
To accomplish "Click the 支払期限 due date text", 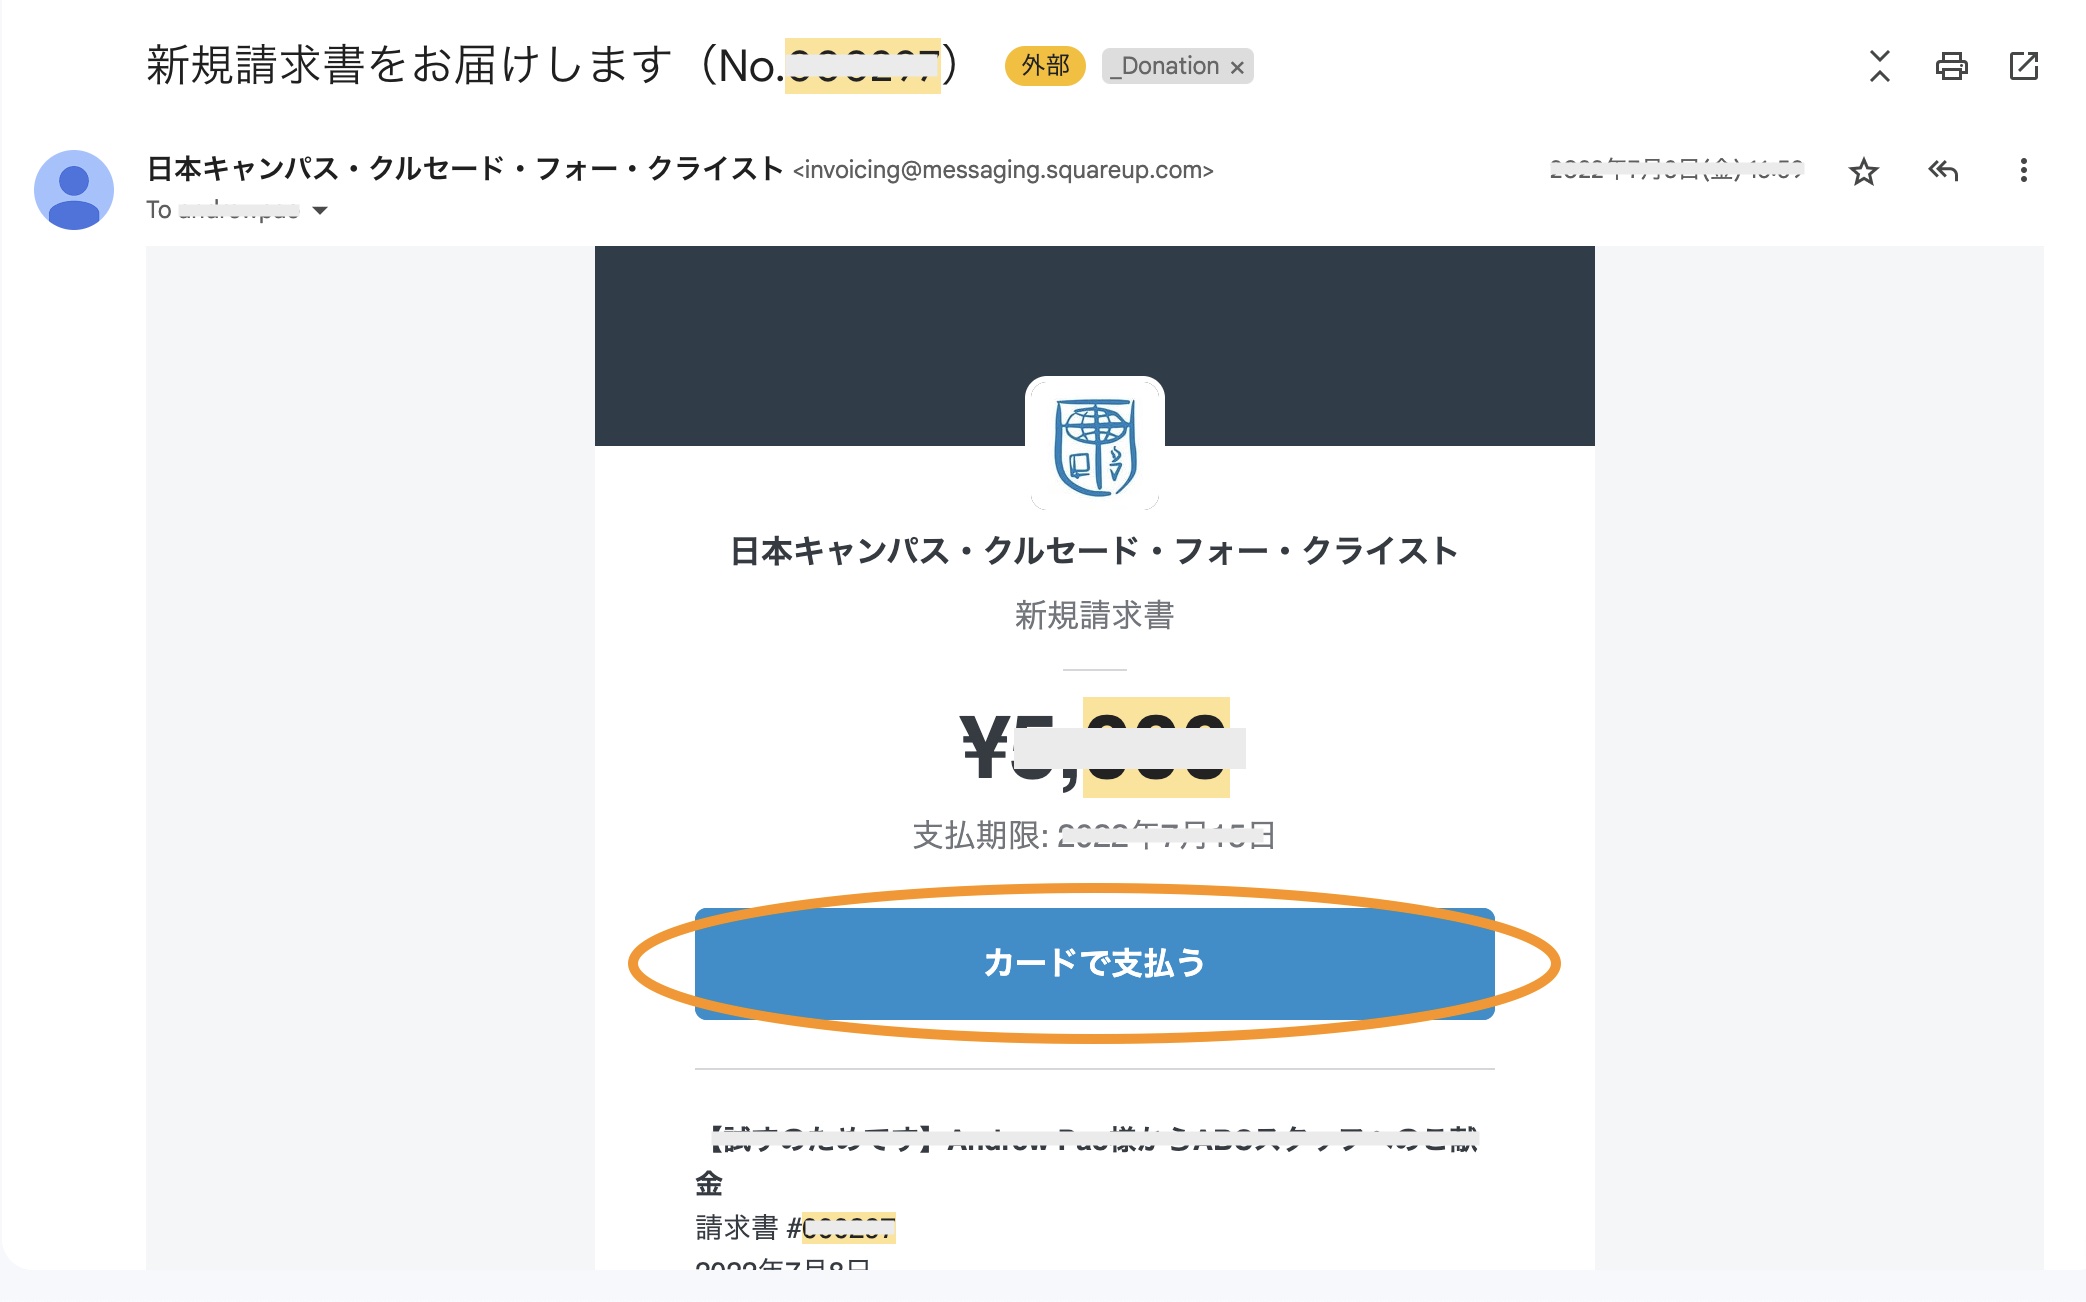I will [1094, 835].
